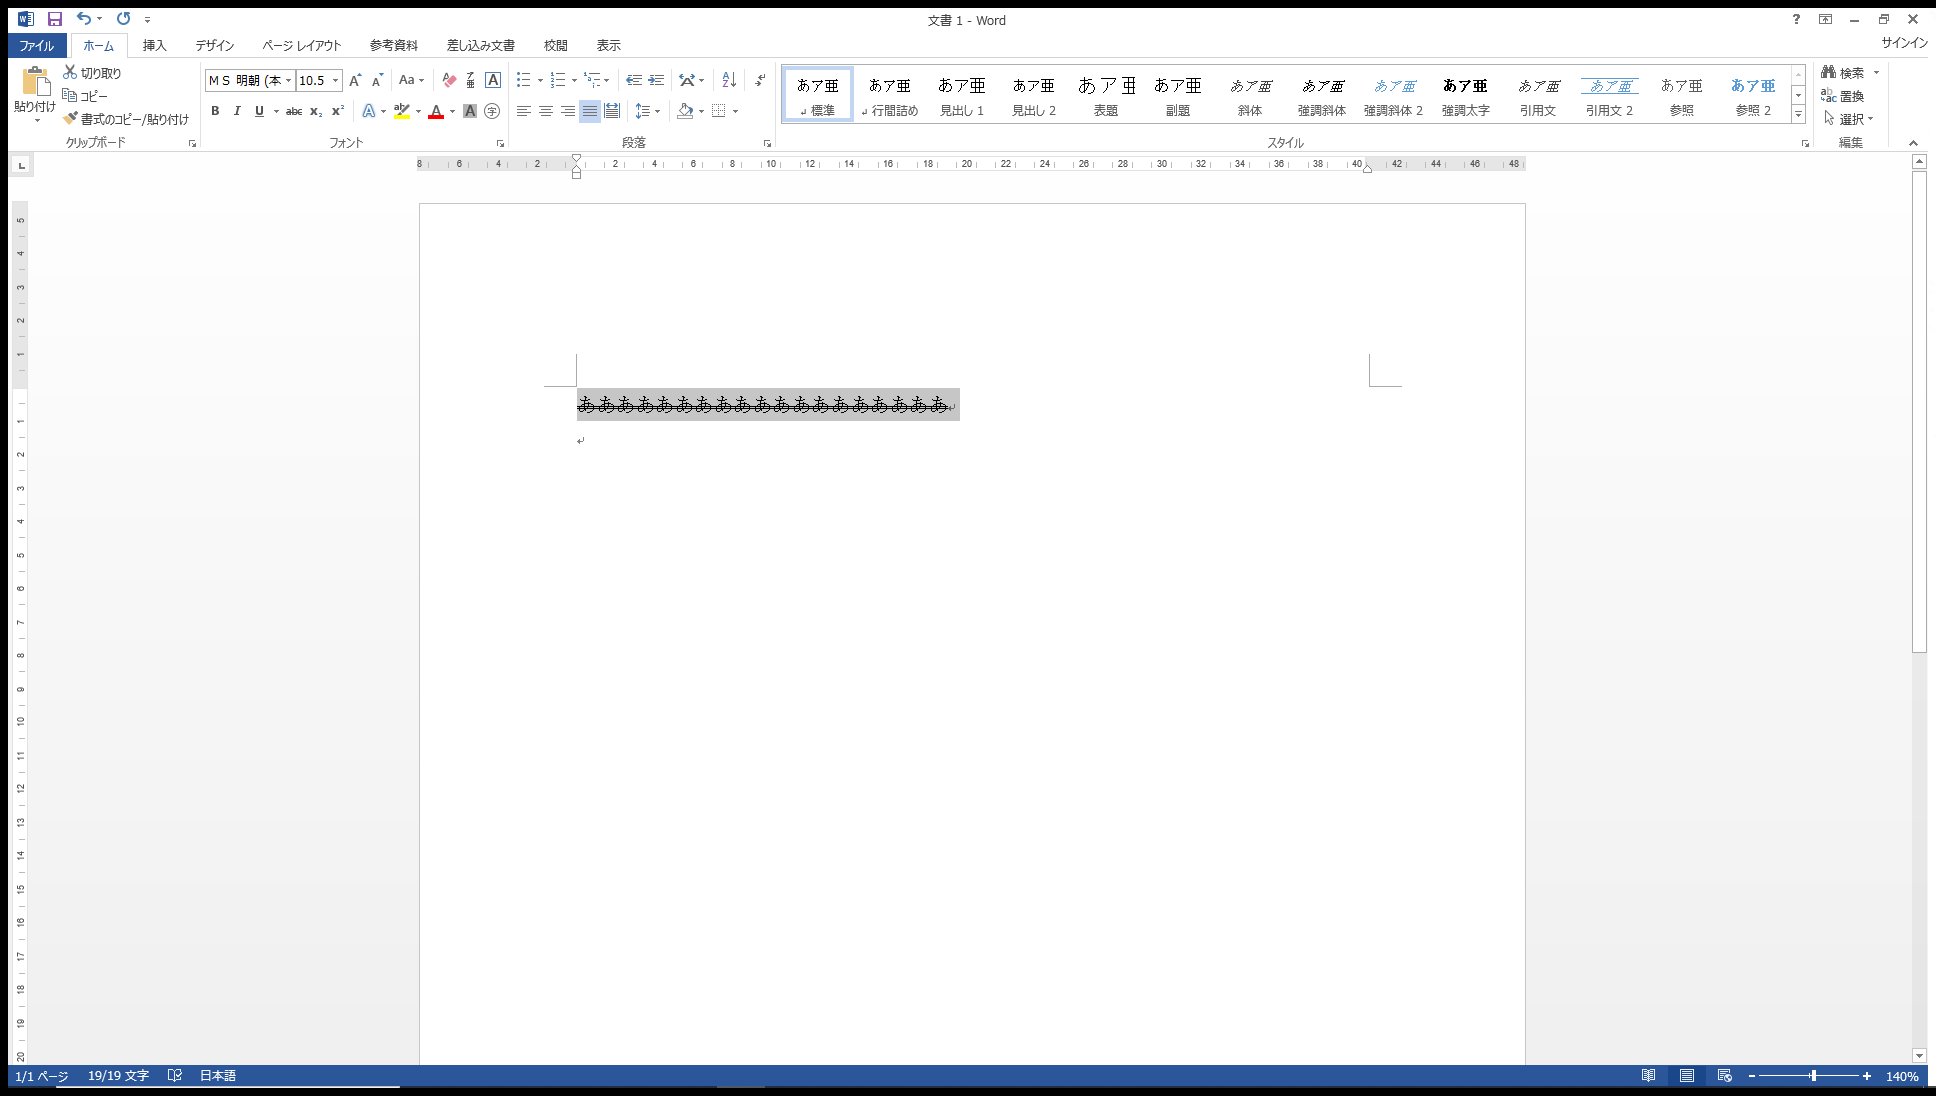Switch to Read Mode view in the status bar
This screenshot has height=1096, width=1936.
tap(1648, 1076)
